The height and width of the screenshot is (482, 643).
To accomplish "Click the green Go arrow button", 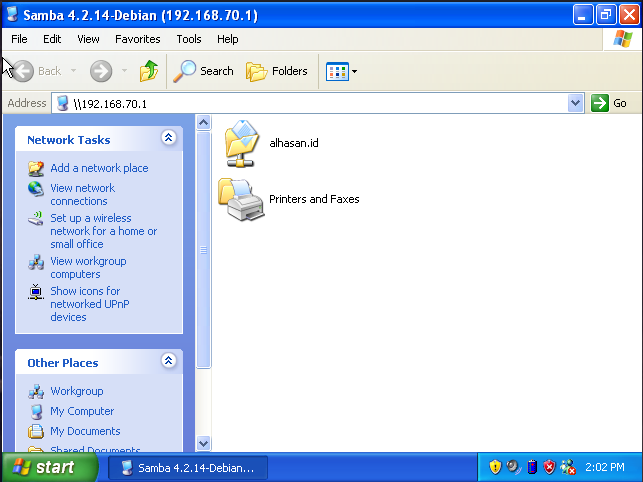I will pyautogui.click(x=600, y=103).
